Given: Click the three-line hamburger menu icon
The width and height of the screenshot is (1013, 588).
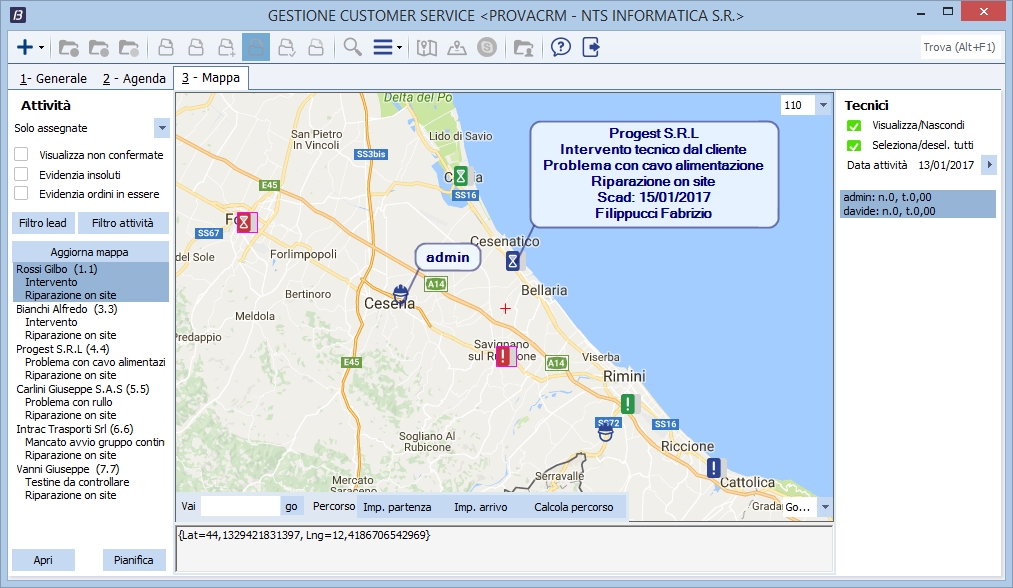Looking at the screenshot, I should [x=383, y=47].
